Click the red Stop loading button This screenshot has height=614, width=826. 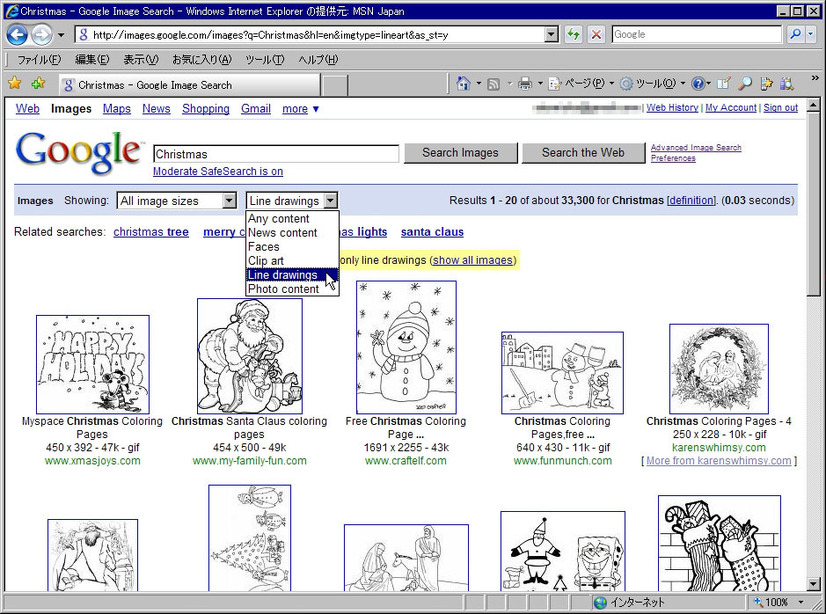click(596, 35)
